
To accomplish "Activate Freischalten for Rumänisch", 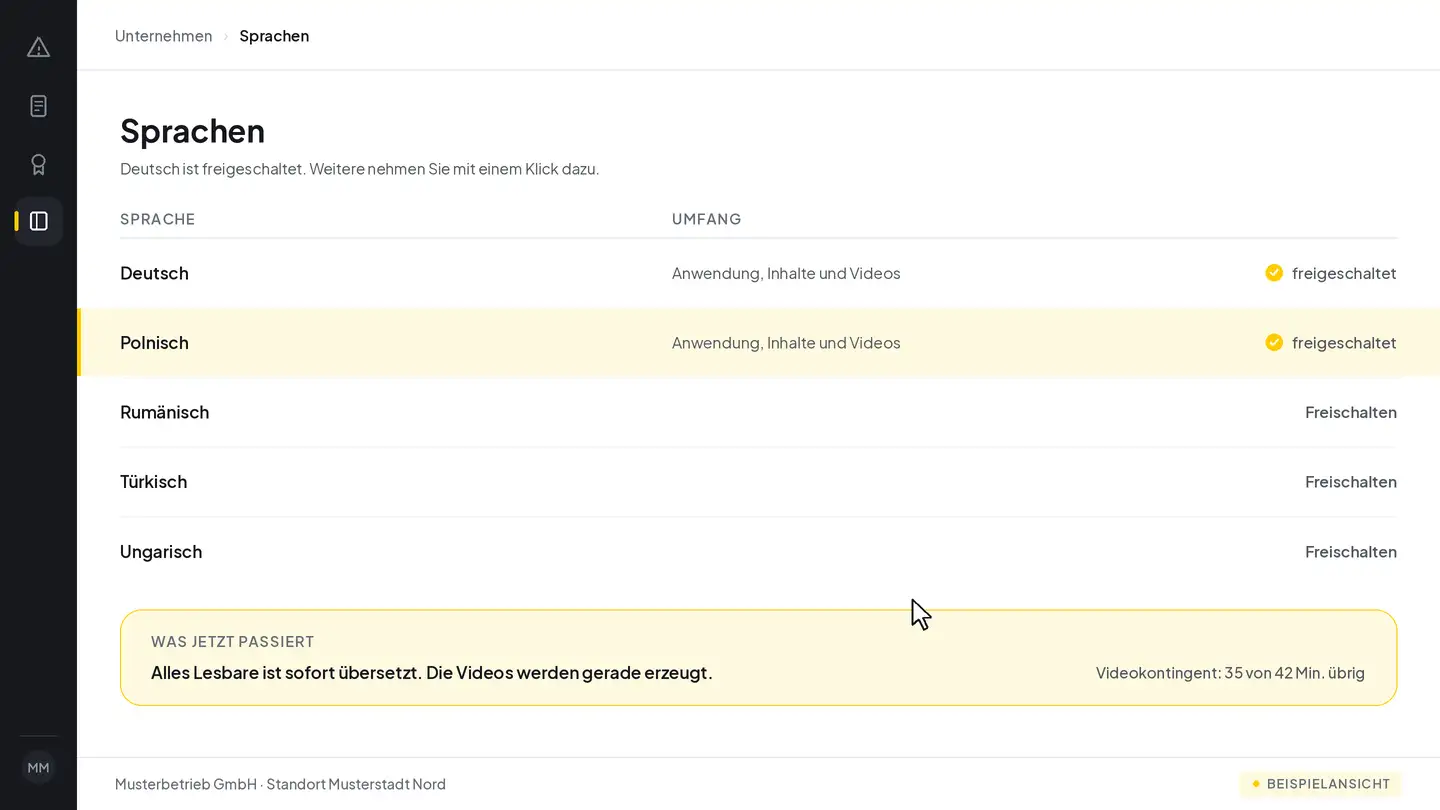I will (x=1351, y=412).
